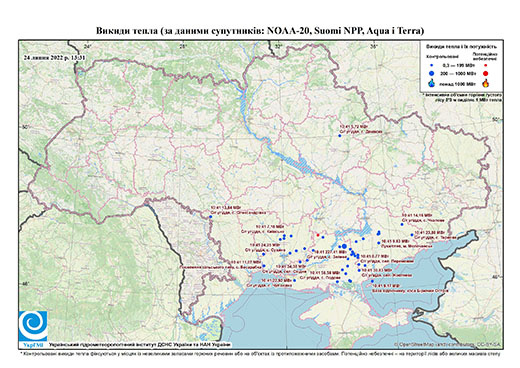This screenshot has height=368, width=520.
Task: Select the blue marker labeled 23,86 МВт
Action: coord(412,235)
